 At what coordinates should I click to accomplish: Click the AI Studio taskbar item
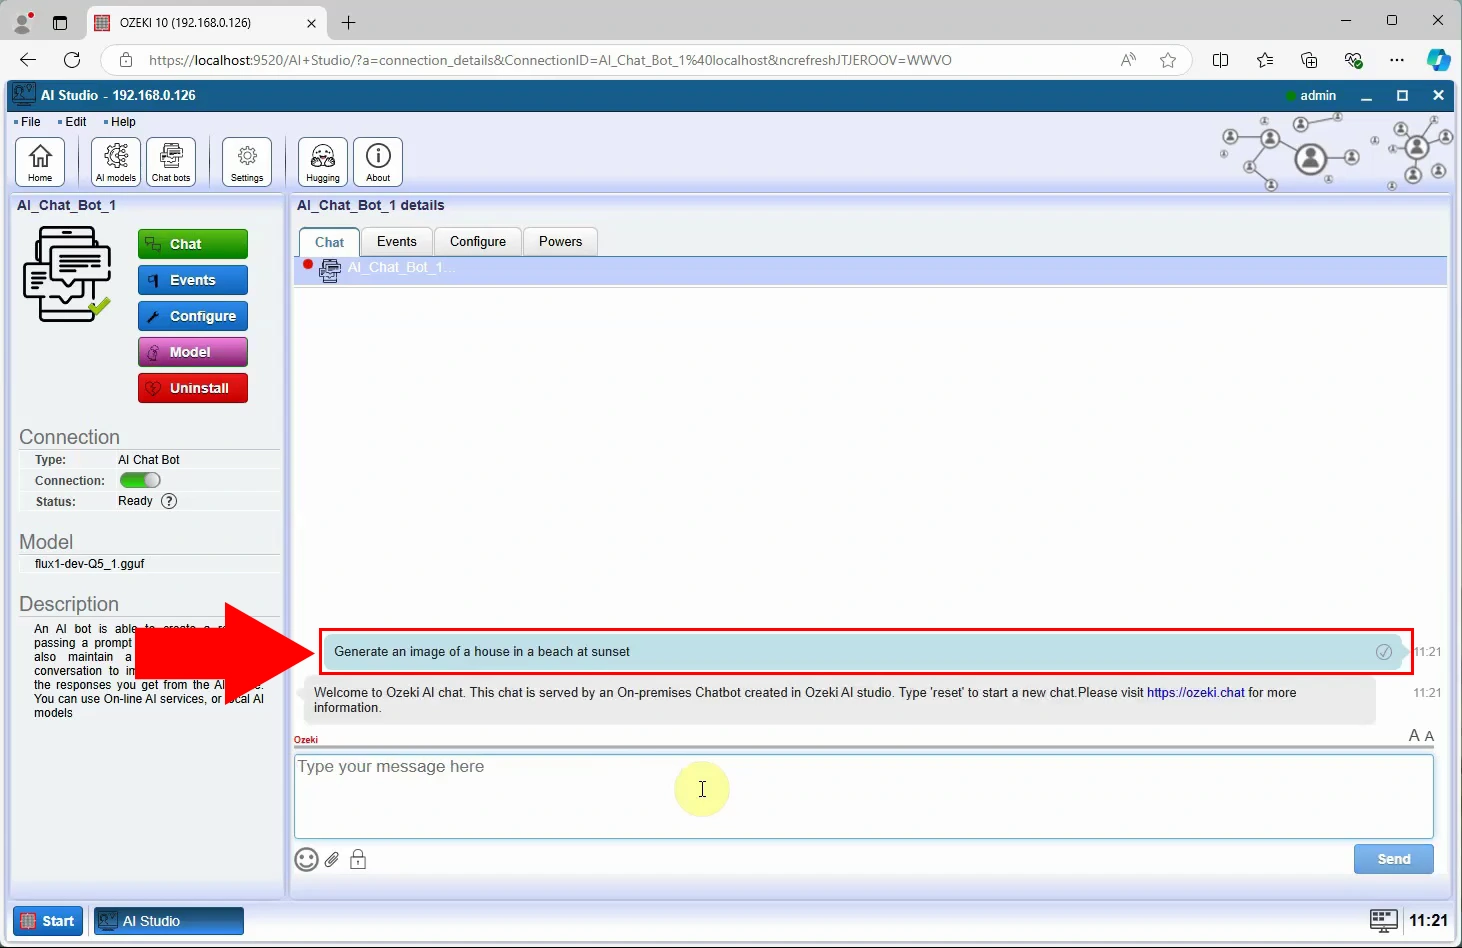(169, 921)
